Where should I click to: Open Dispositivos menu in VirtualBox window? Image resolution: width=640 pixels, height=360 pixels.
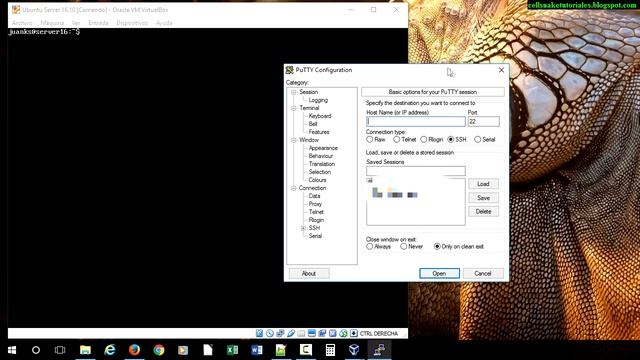(132, 23)
